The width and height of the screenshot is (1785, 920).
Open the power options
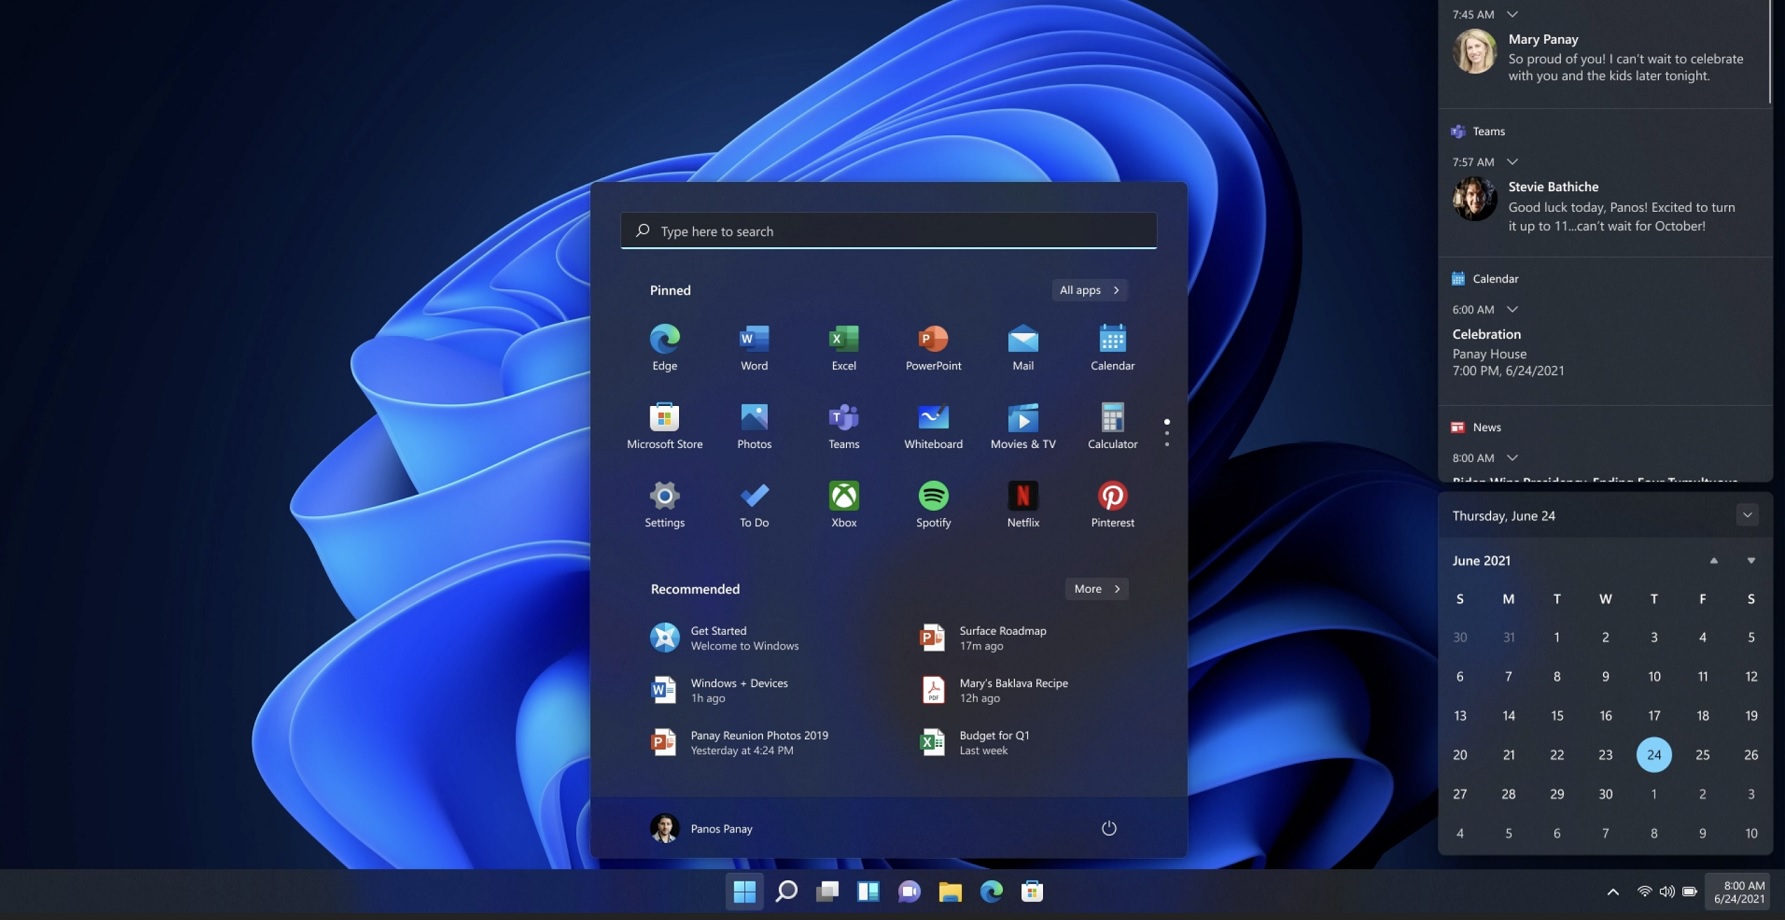click(1109, 828)
